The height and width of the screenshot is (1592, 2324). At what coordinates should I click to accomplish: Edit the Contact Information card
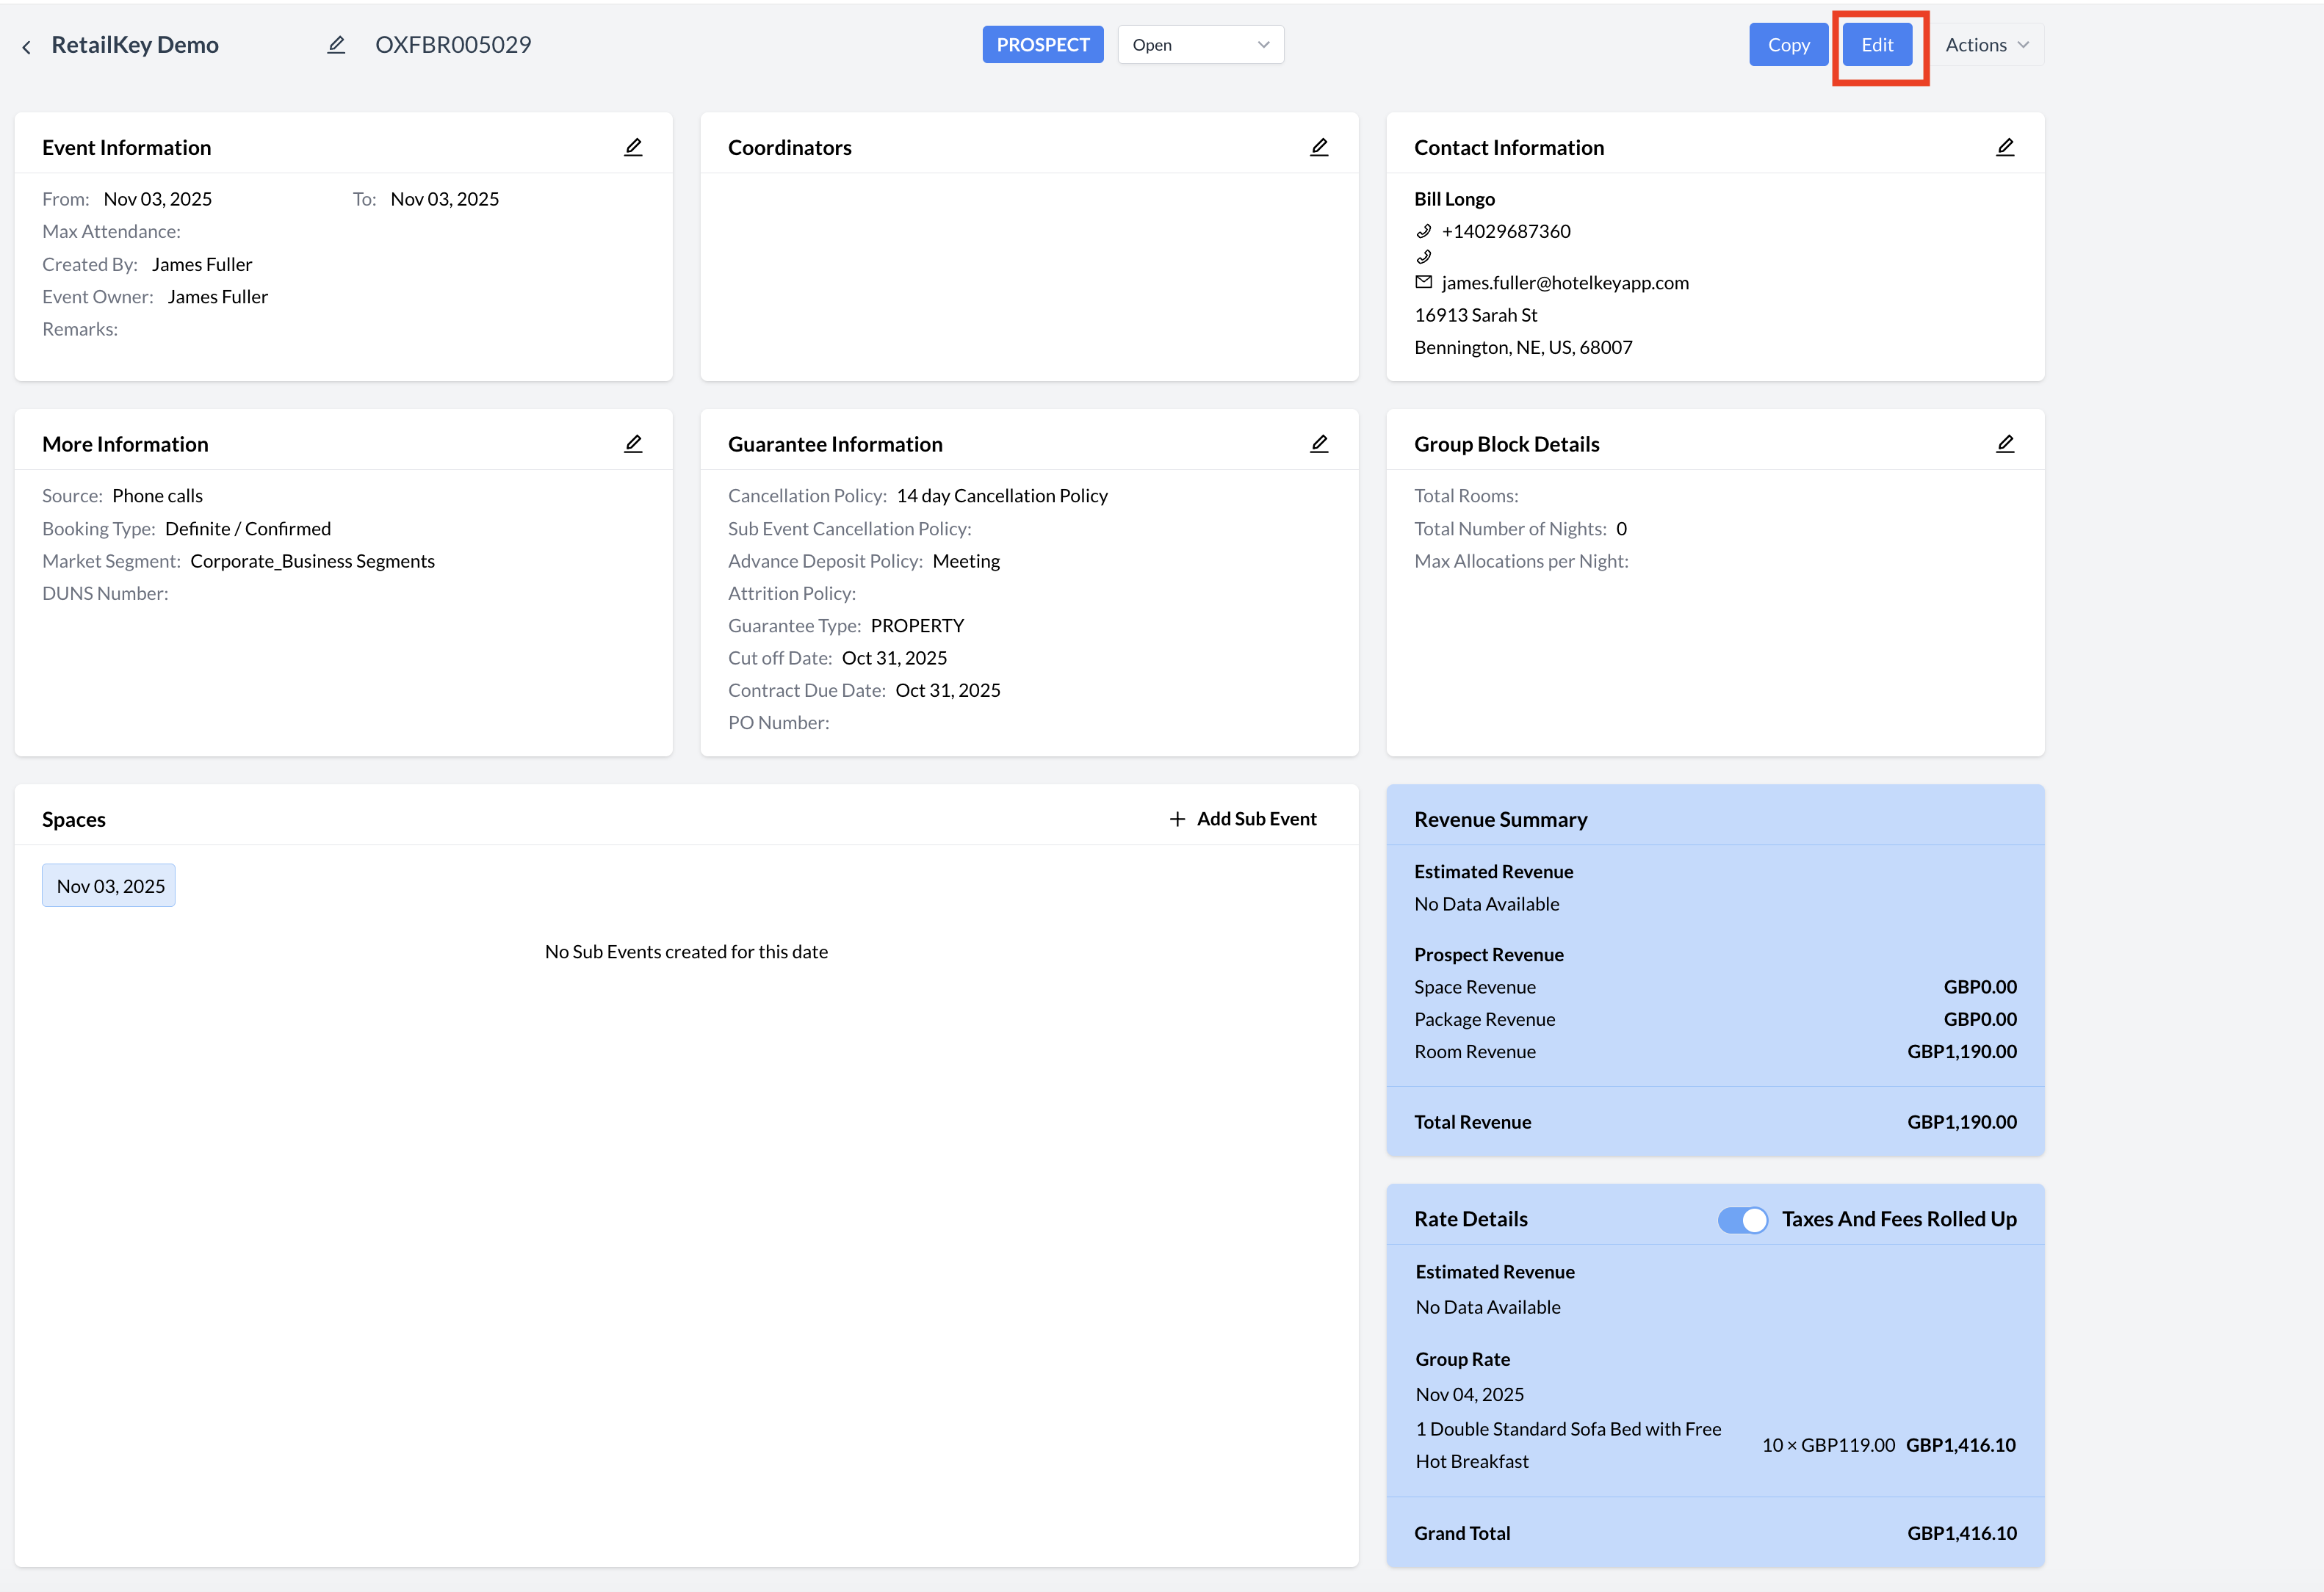coord(2005,147)
